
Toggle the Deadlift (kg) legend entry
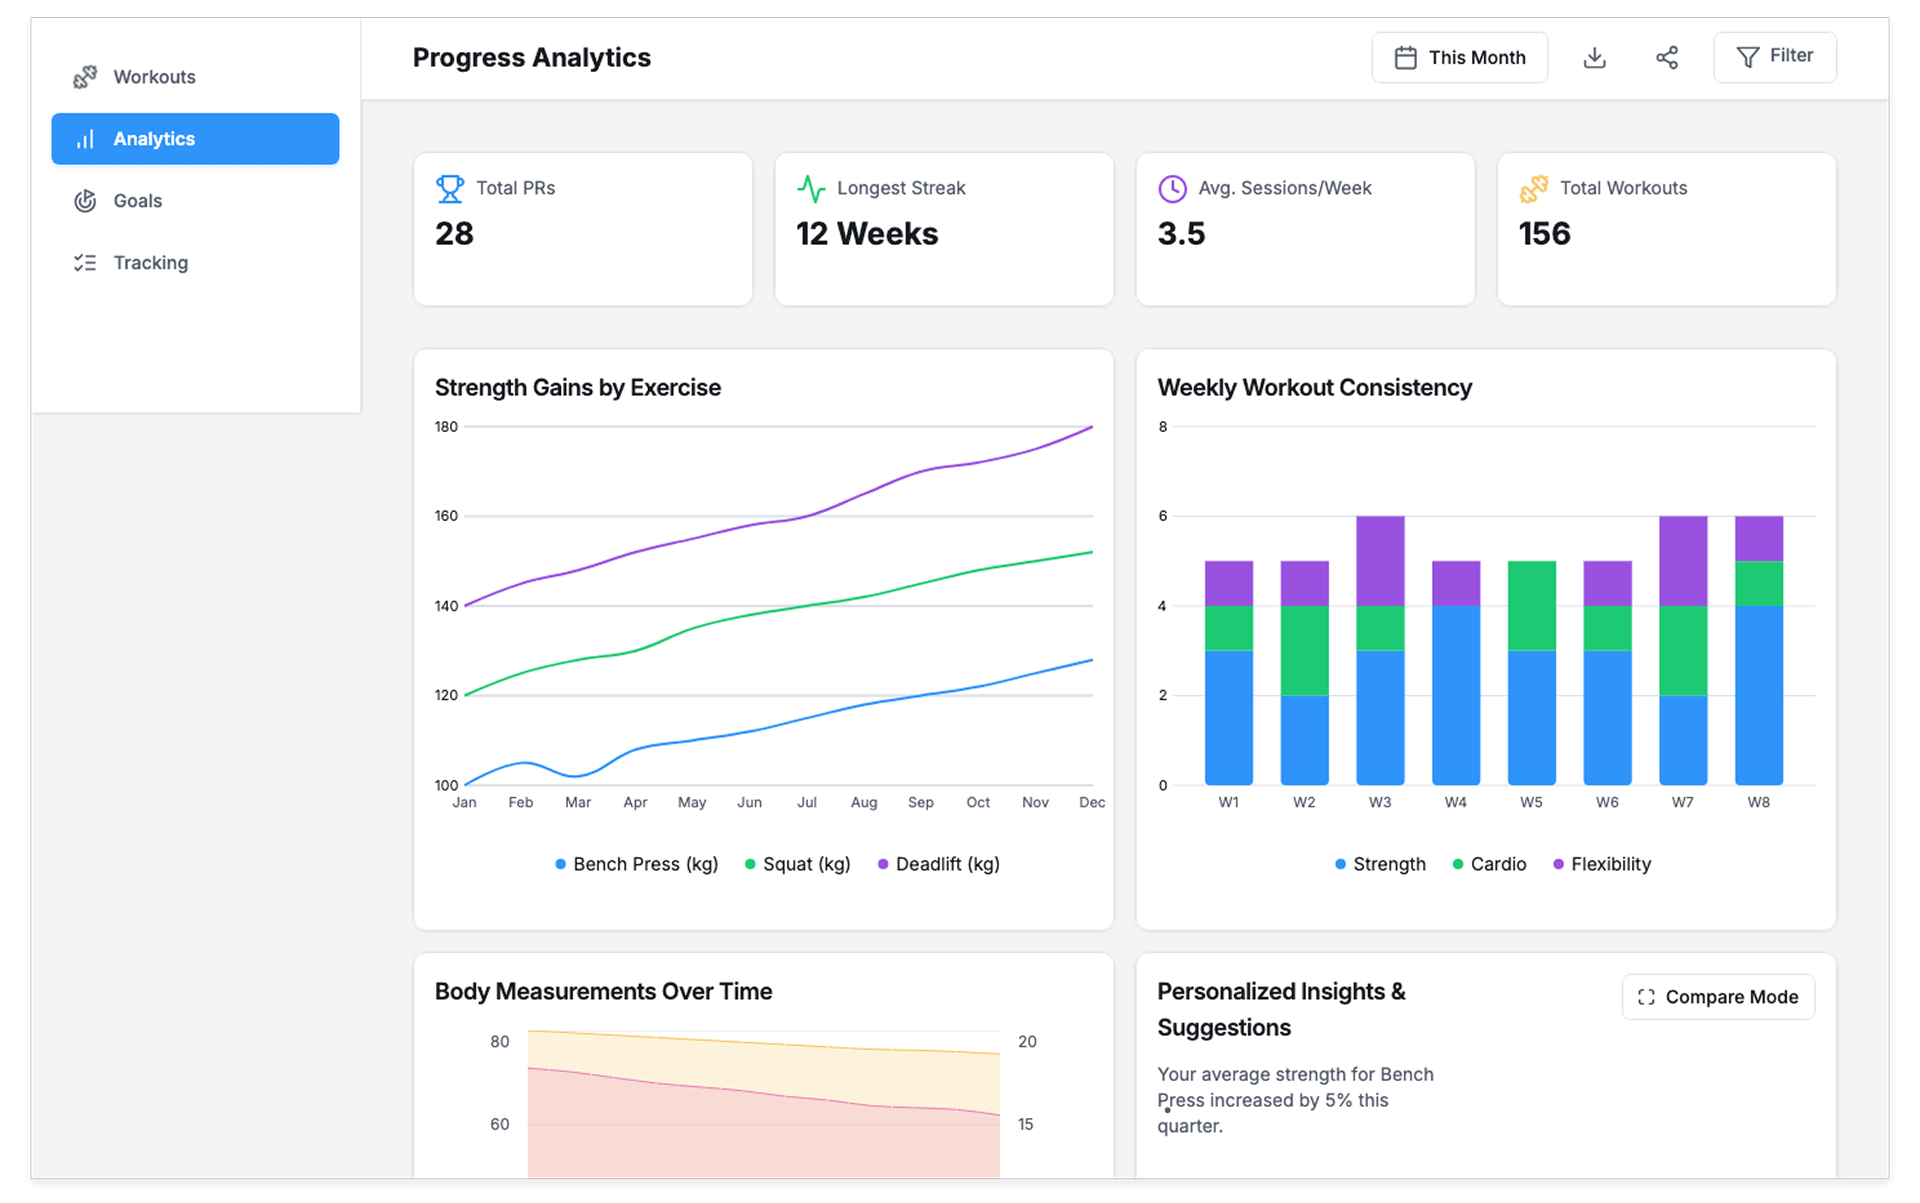(x=938, y=864)
